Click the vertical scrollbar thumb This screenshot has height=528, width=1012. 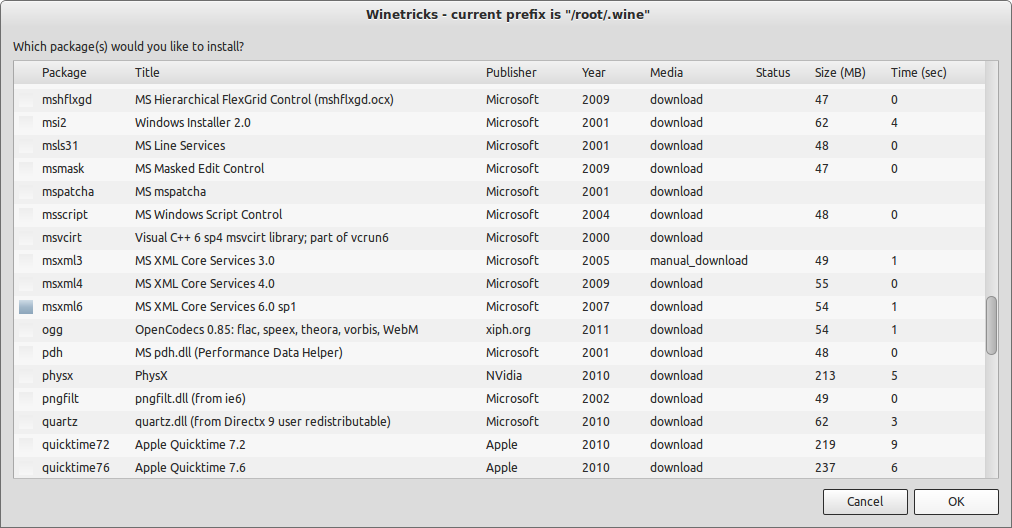pyautogui.click(x=991, y=325)
